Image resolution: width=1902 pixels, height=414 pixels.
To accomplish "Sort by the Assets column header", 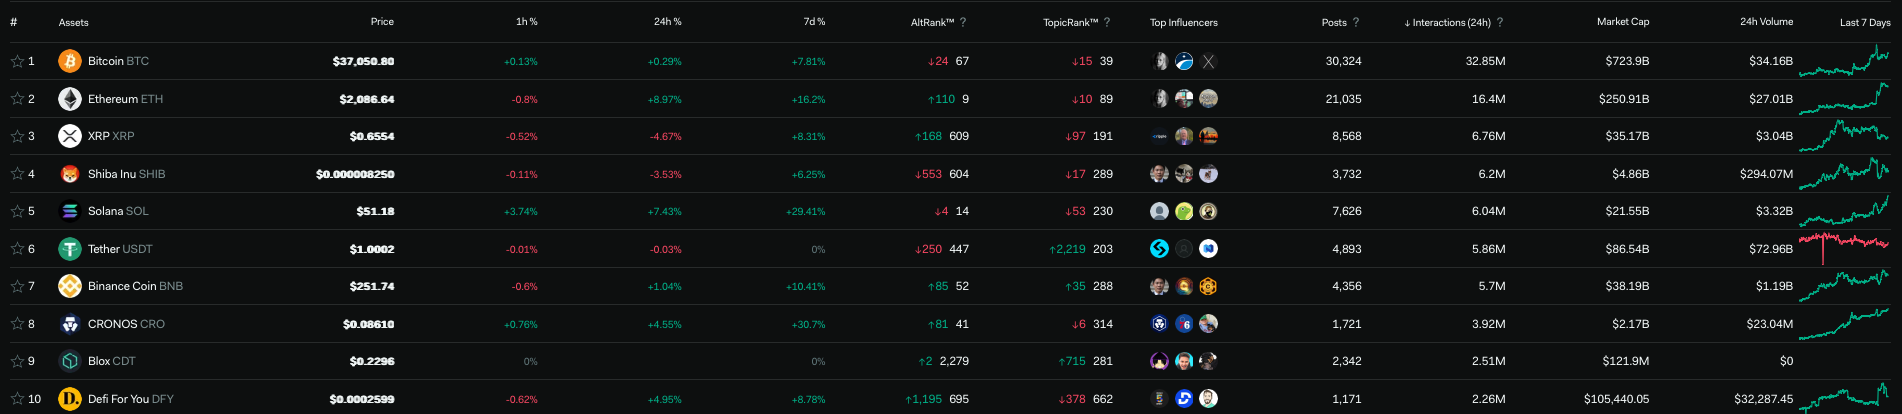I will pyautogui.click(x=74, y=22).
